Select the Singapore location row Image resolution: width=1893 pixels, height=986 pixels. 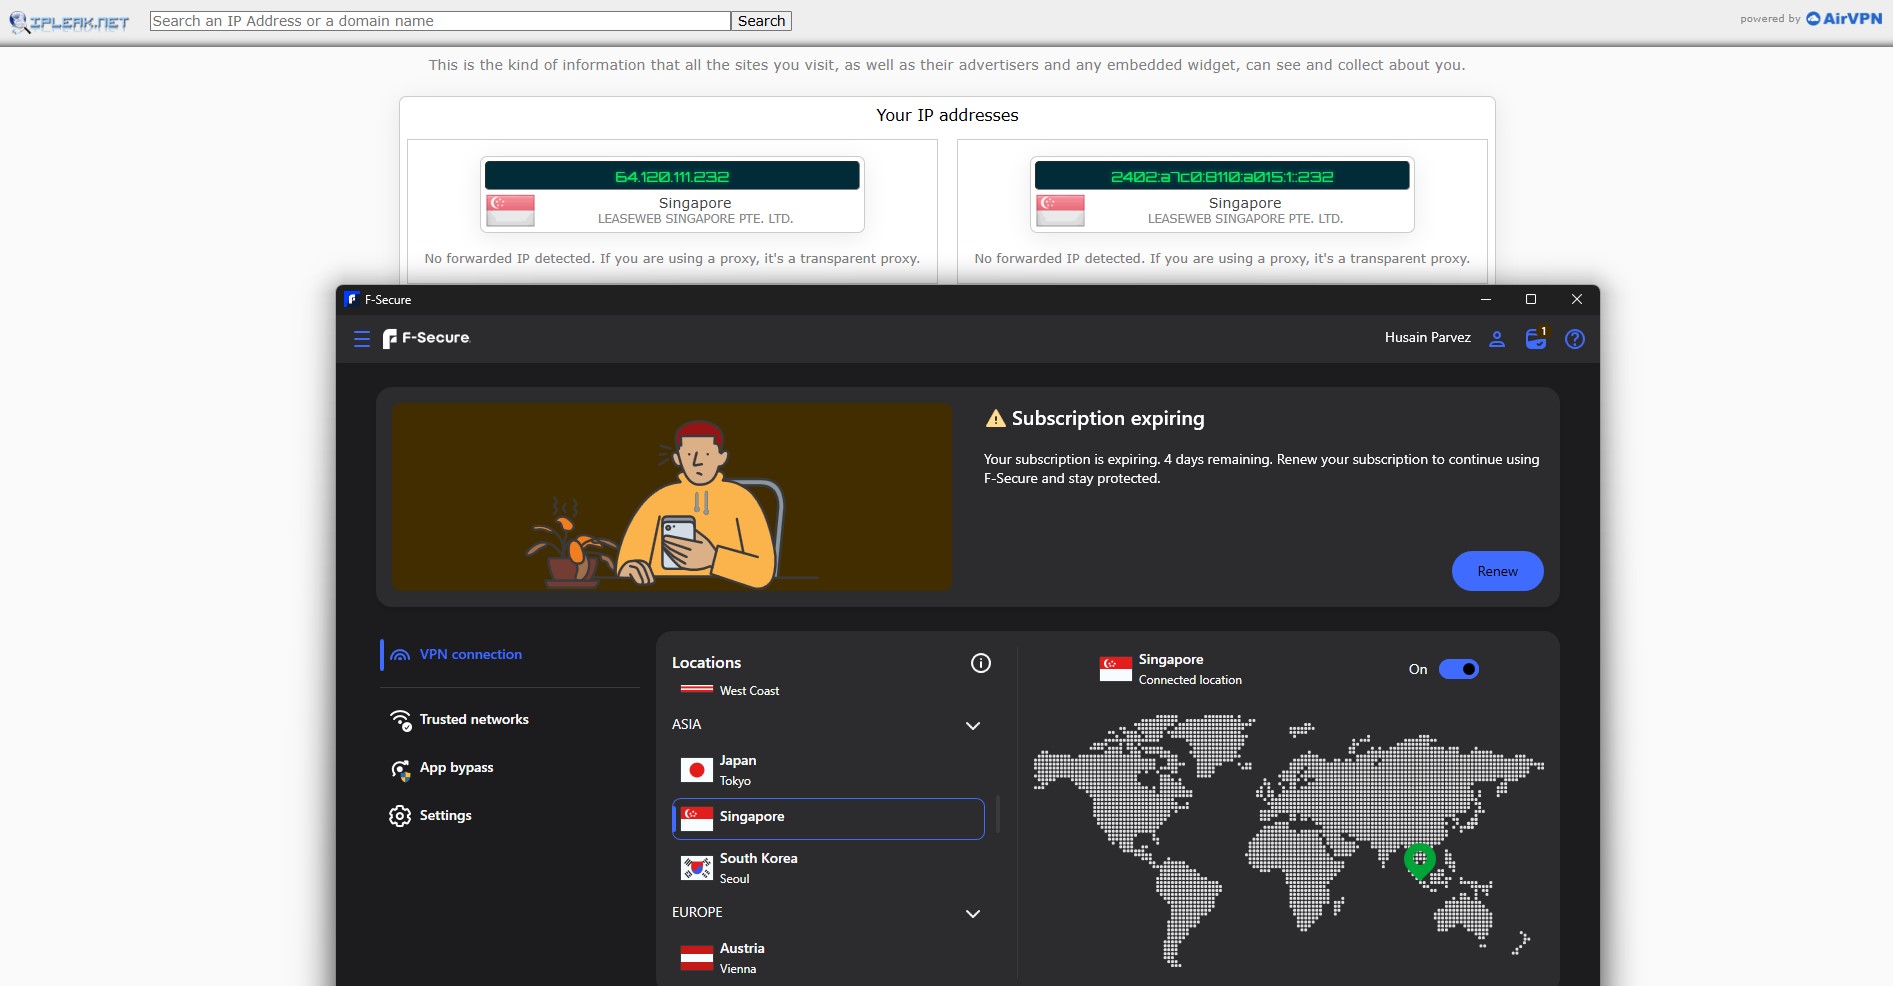828,818
